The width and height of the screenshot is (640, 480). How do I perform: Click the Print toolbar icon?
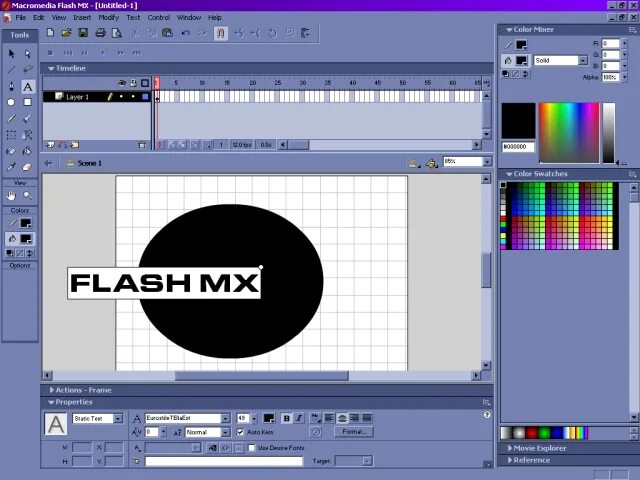(100, 33)
